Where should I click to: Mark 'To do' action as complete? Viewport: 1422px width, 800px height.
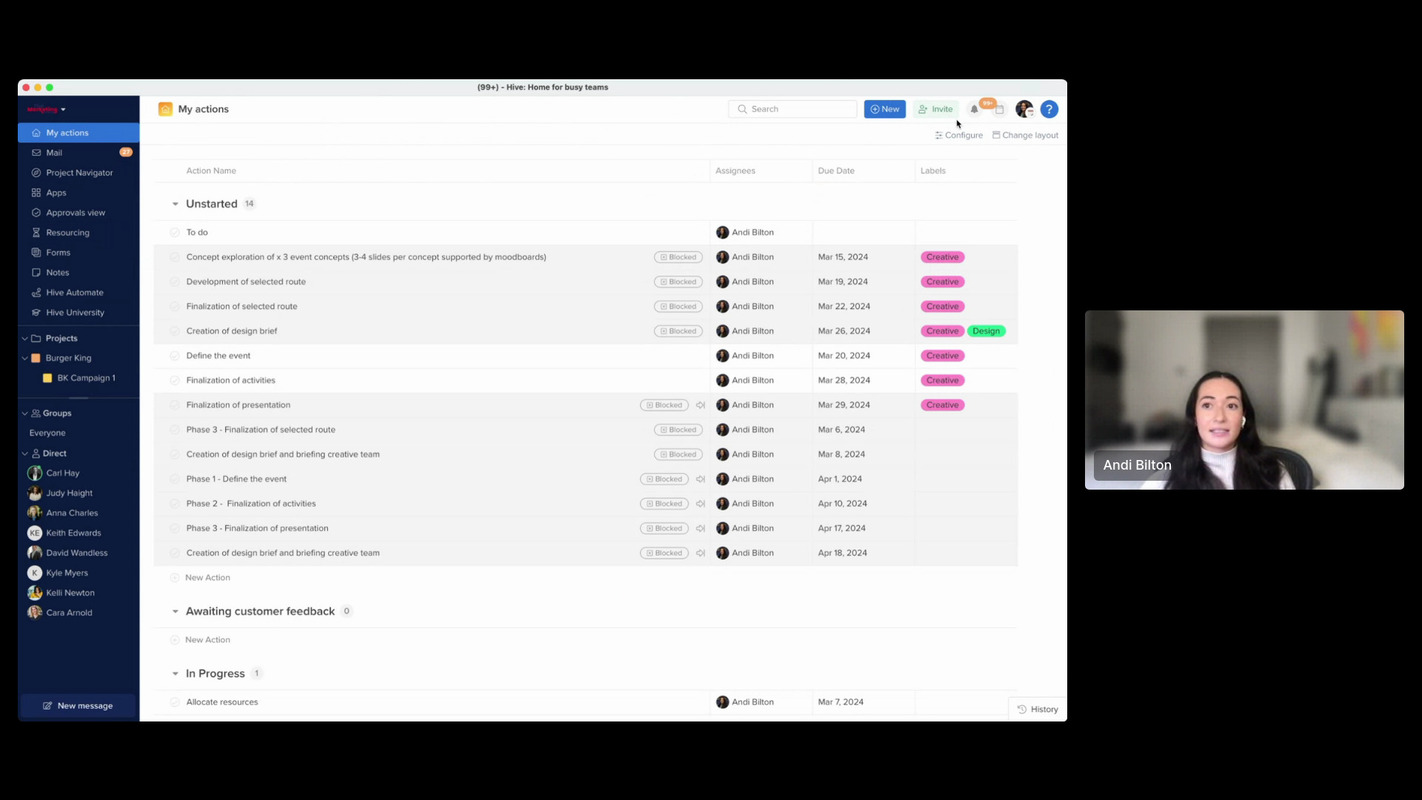pyautogui.click(x=175, y=231)
